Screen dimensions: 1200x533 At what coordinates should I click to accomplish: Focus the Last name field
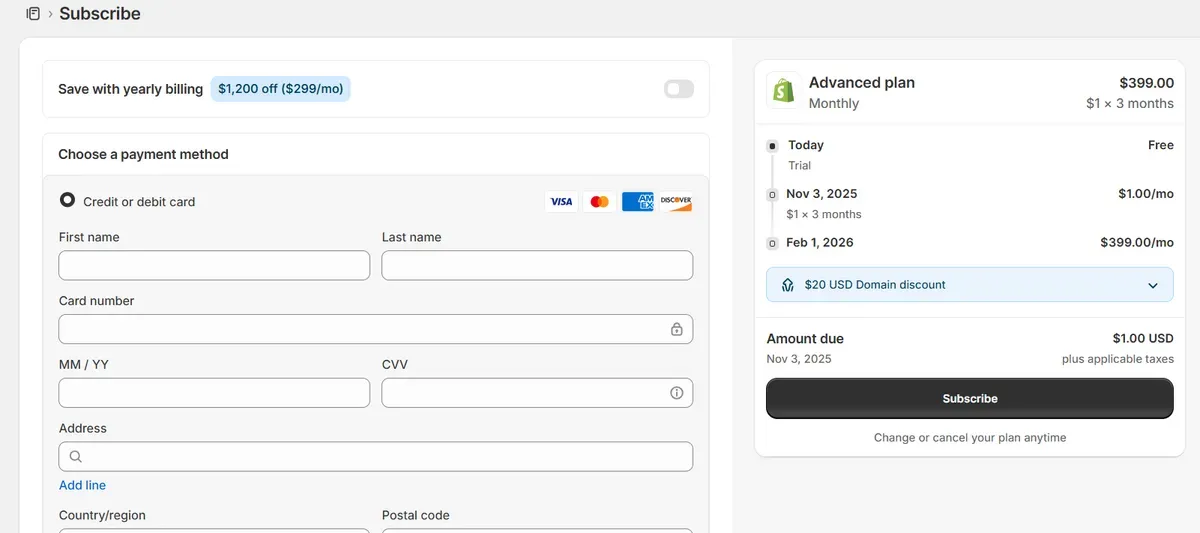537,265
